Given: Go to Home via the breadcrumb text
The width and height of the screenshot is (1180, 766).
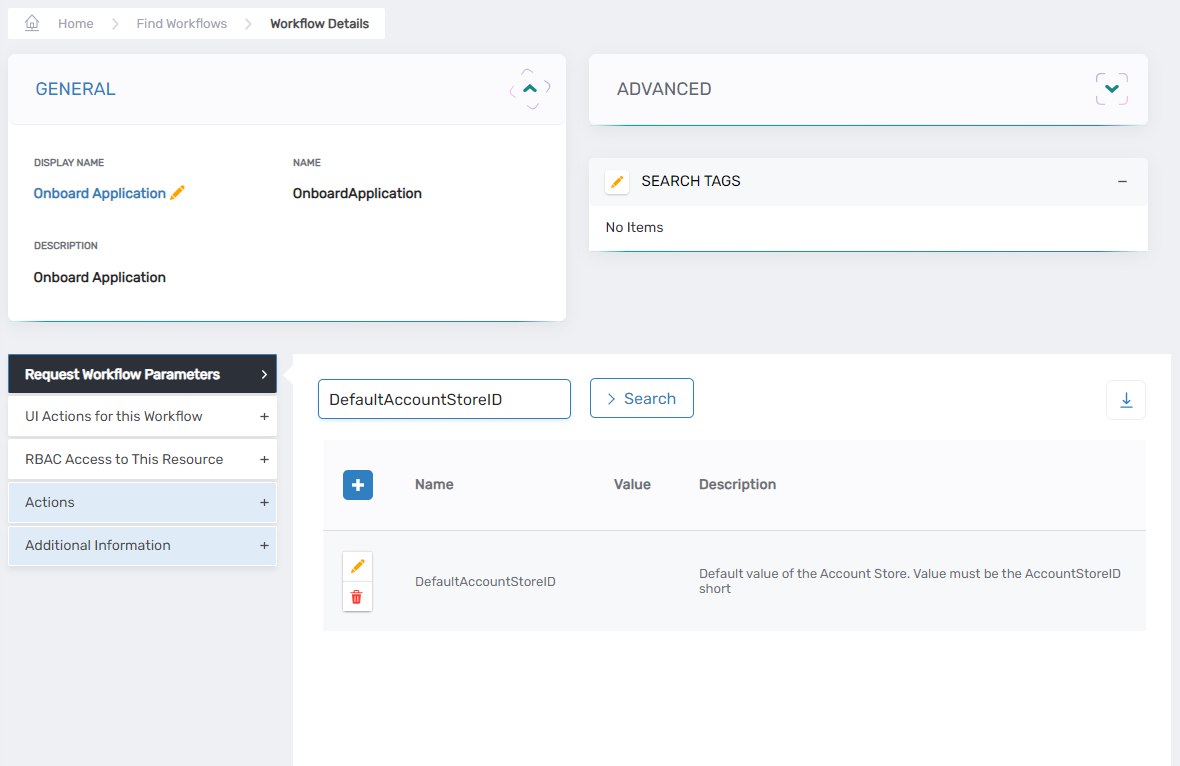Looking at the screenshot, I should click(x=75, y=22).
